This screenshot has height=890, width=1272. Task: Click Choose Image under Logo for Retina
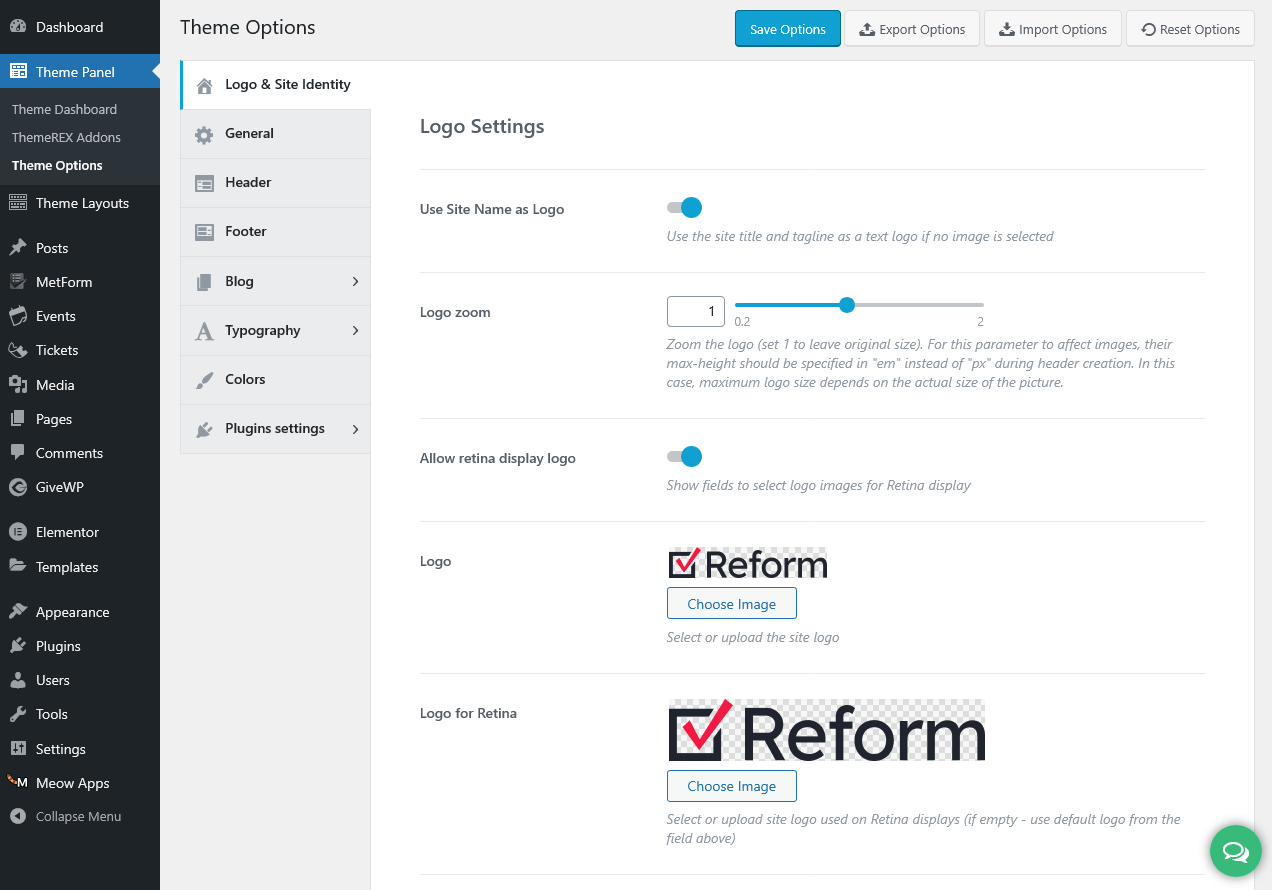(732, 786)
